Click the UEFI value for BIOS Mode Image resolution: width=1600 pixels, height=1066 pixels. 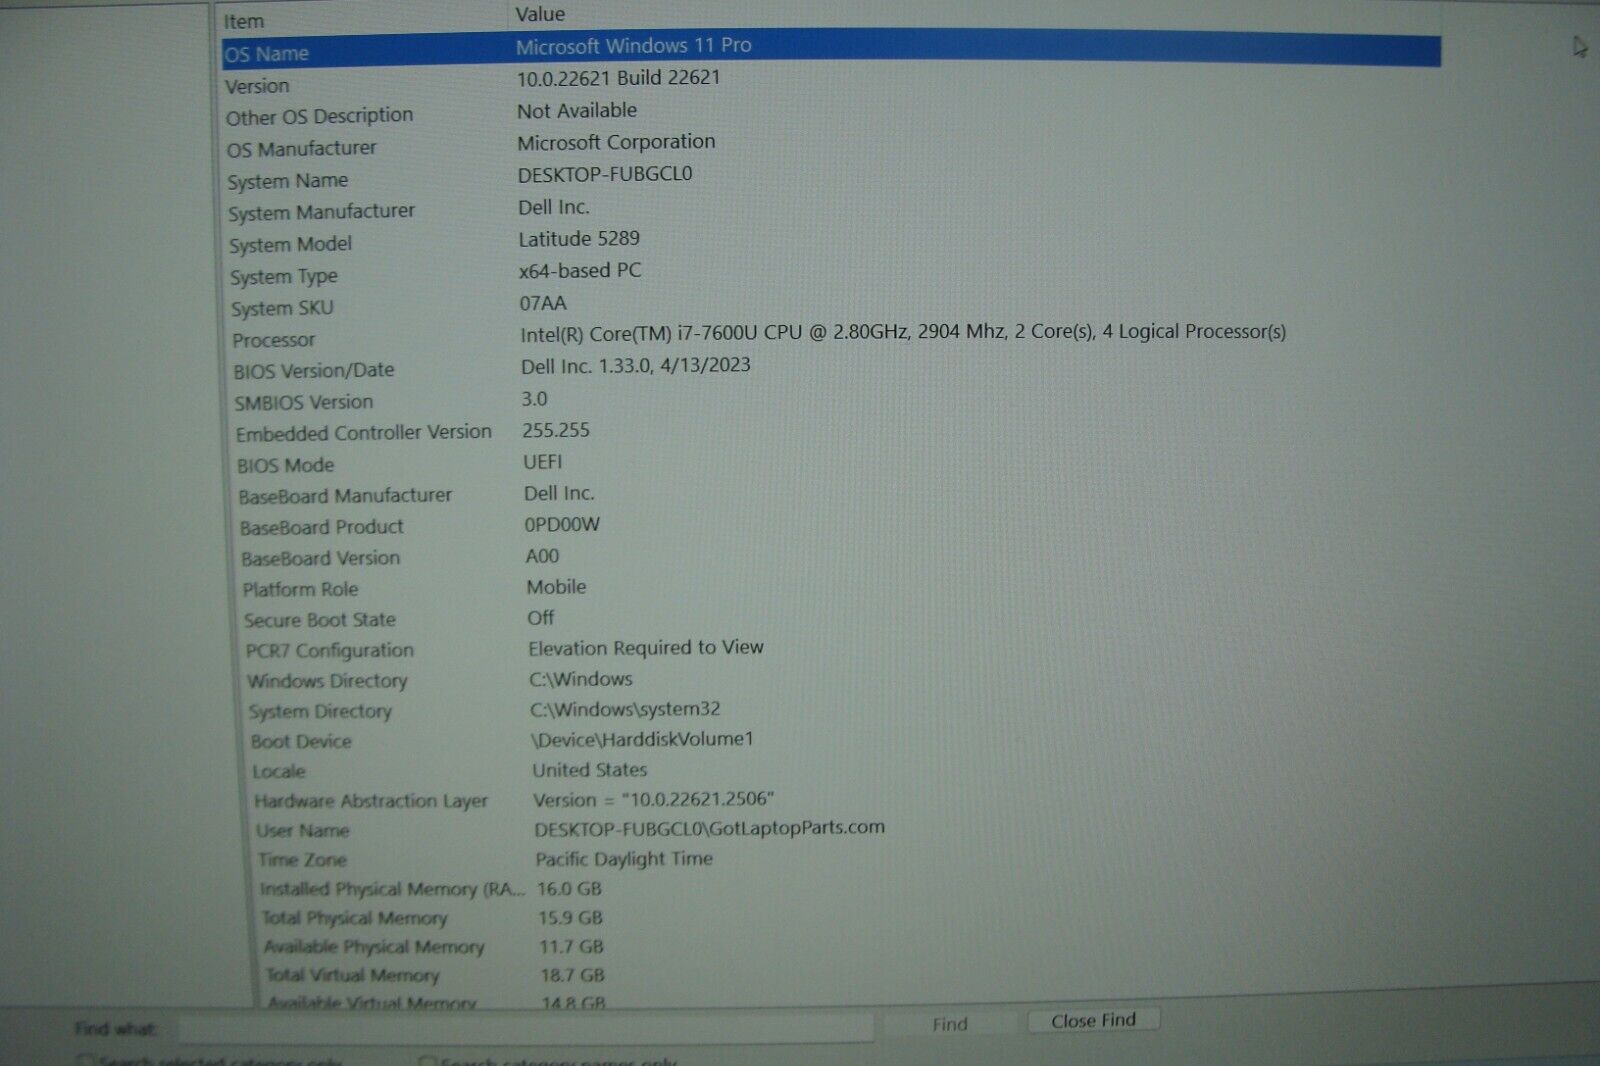(x=543, y=462)
